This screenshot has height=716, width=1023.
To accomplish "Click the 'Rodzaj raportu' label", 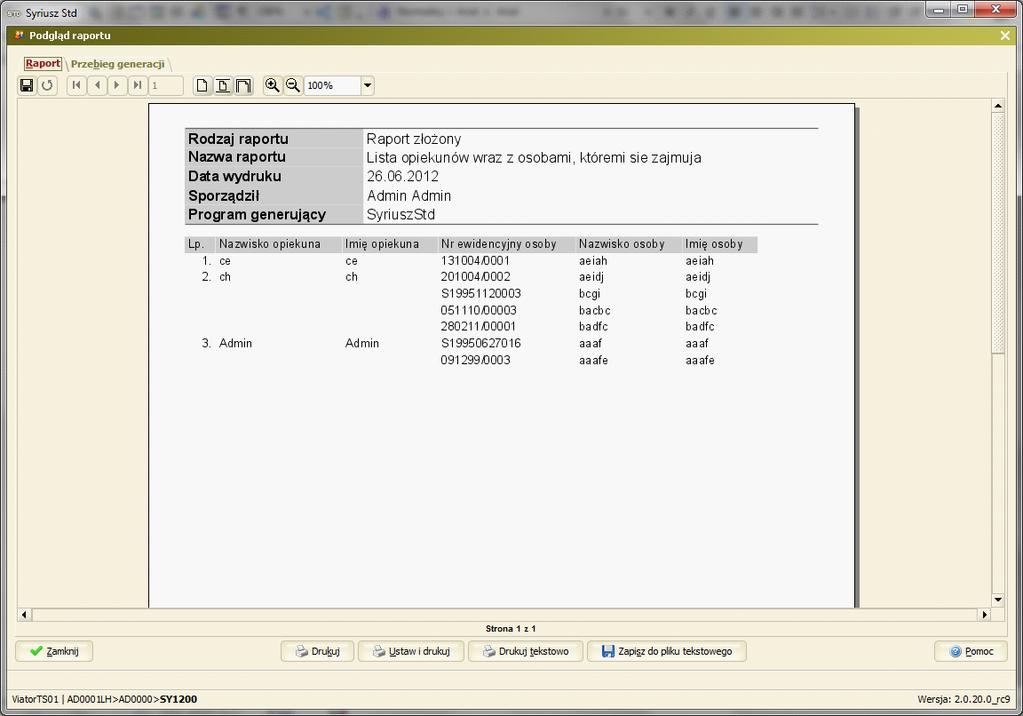I will click(238, 139).
